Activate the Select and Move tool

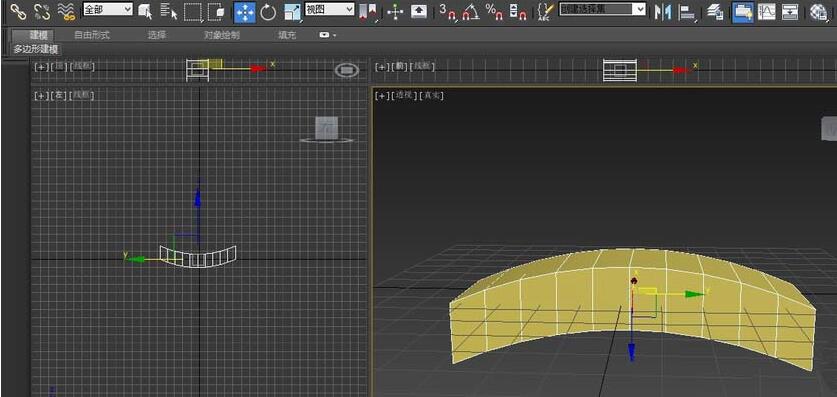click(x=244, y=12)
